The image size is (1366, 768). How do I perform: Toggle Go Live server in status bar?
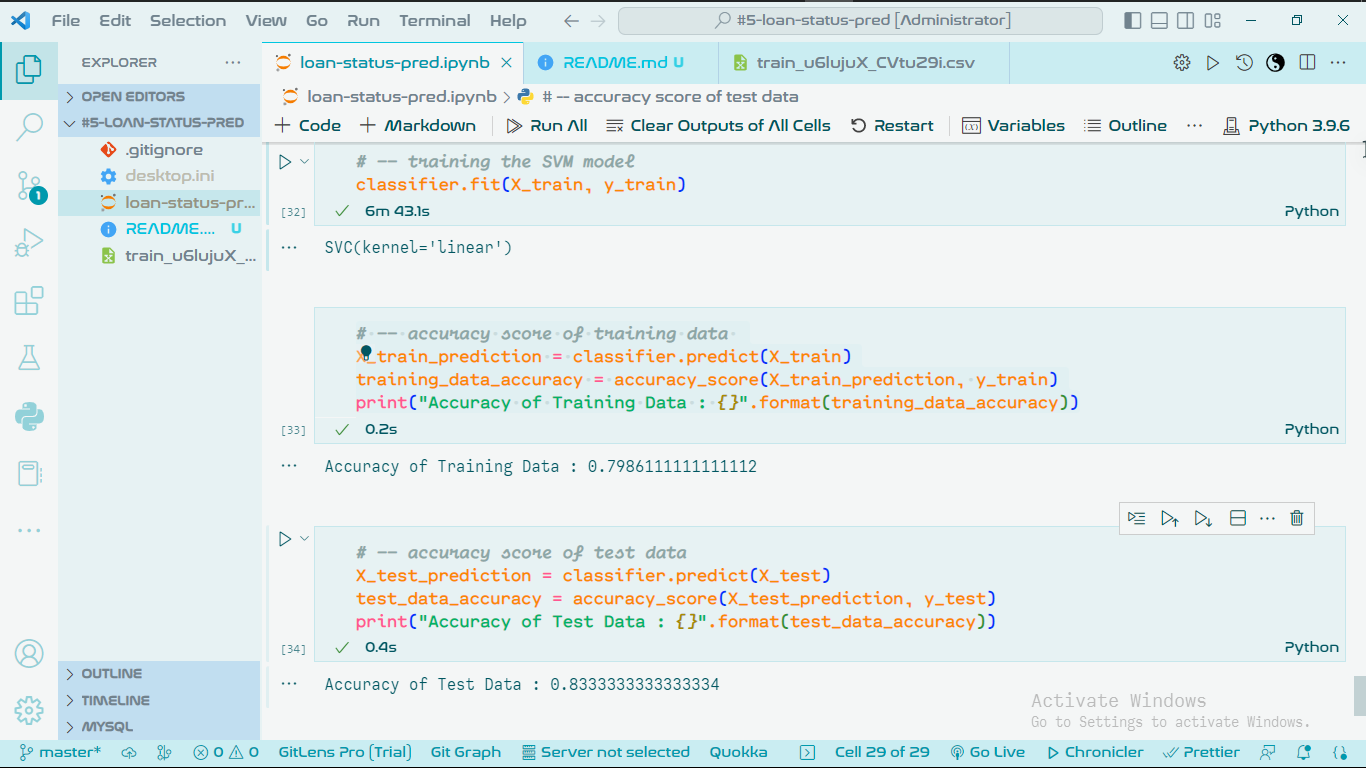(987, 752)
